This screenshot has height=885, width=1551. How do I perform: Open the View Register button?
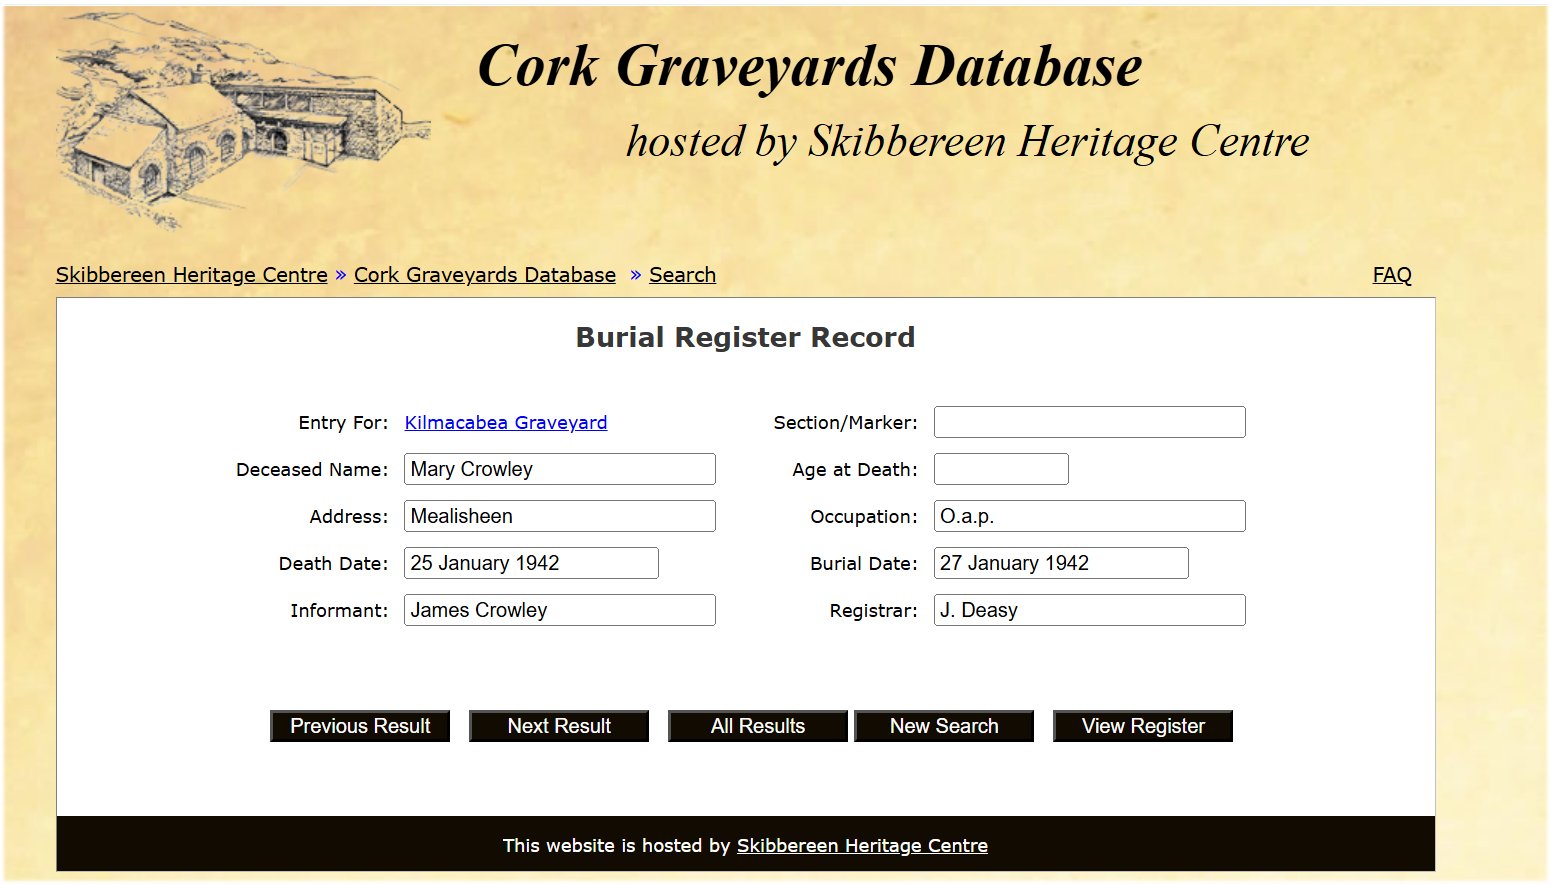click(x=1143, y=726)
